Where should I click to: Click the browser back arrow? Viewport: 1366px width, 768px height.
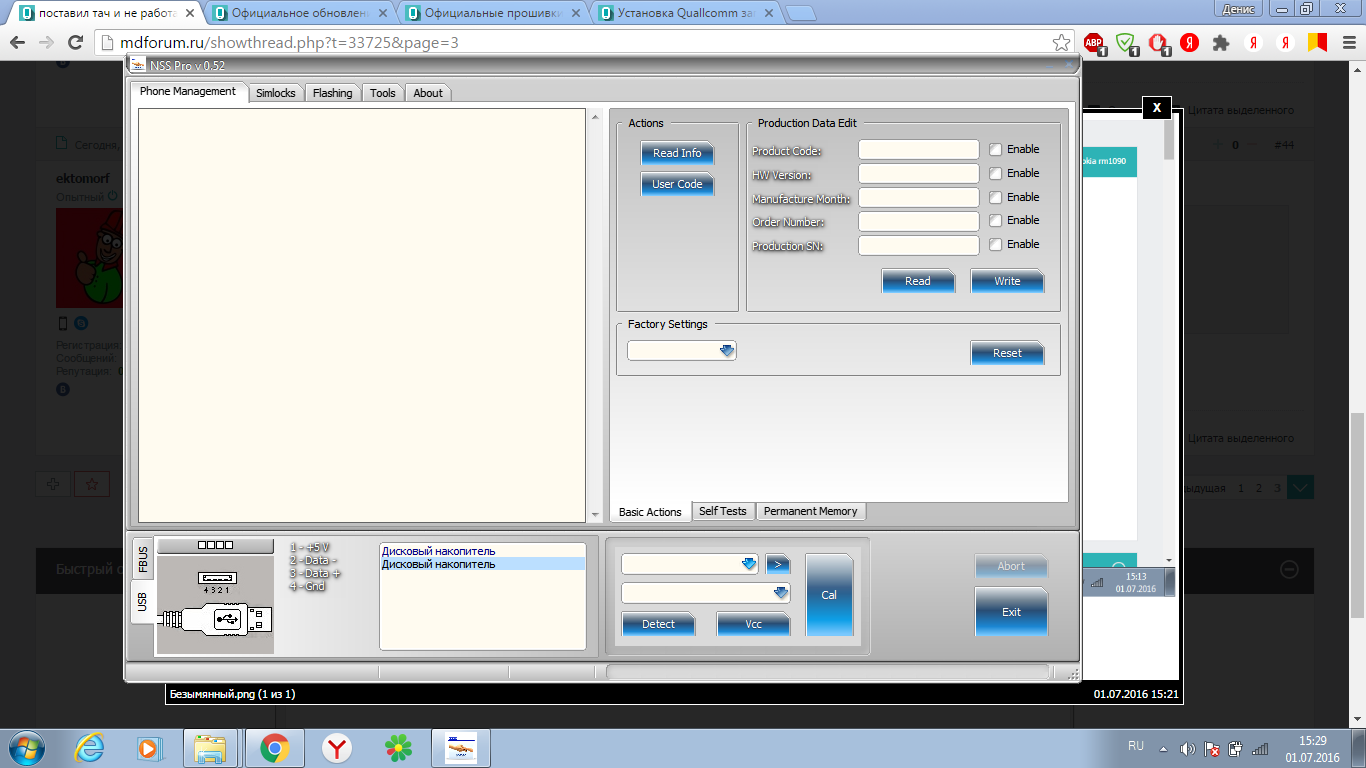(17, 43)
